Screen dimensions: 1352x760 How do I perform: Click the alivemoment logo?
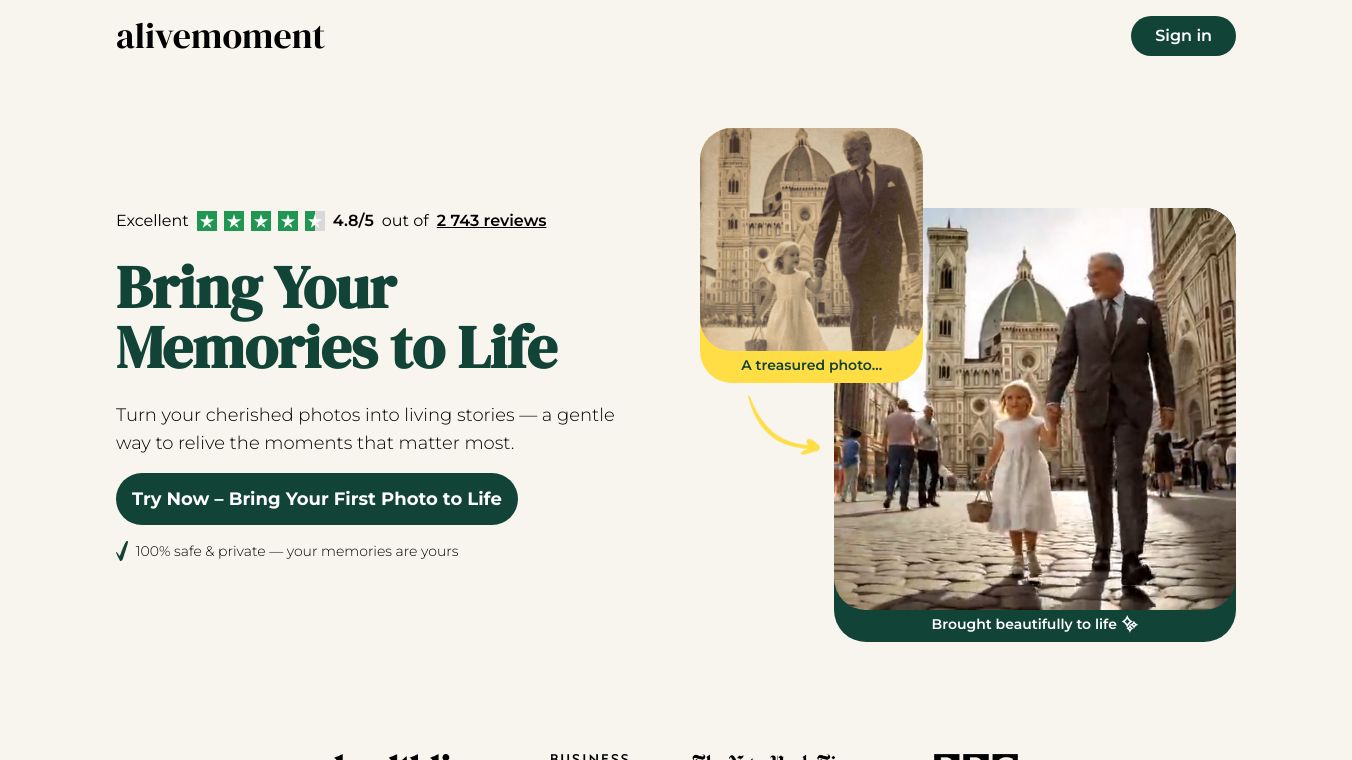[220, 37]
